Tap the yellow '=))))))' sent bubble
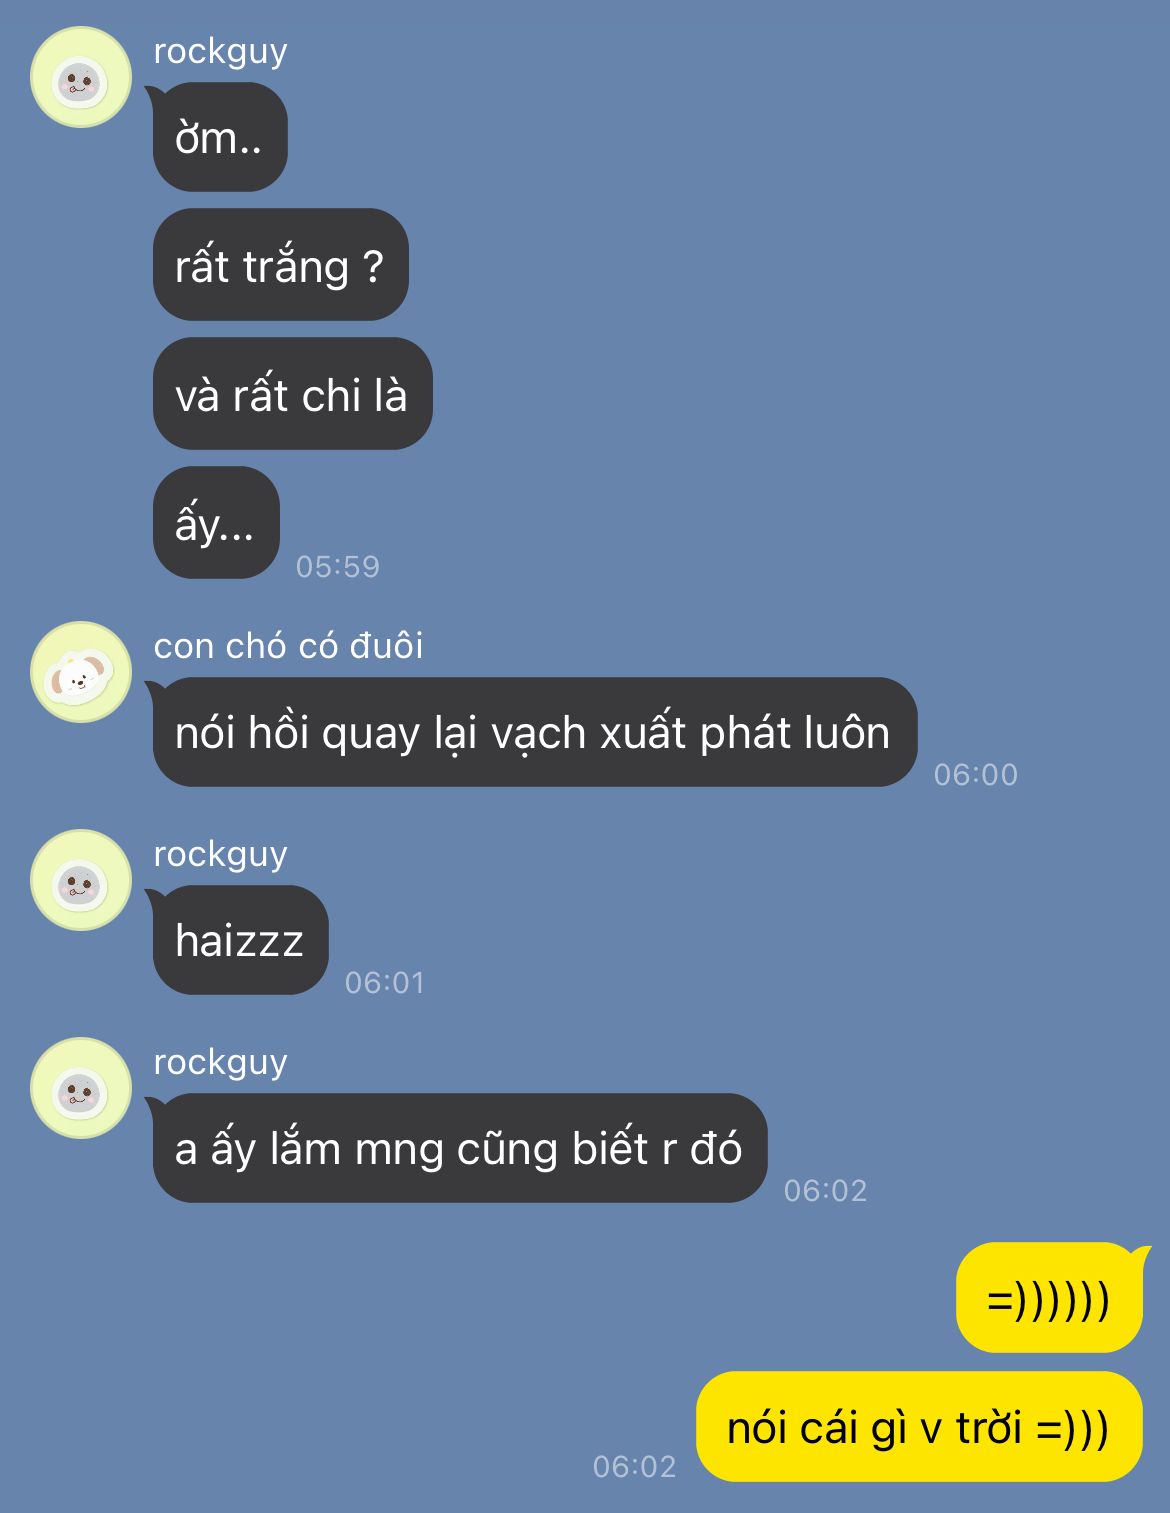The image size is (1170, 1513). (1049, 1298)
